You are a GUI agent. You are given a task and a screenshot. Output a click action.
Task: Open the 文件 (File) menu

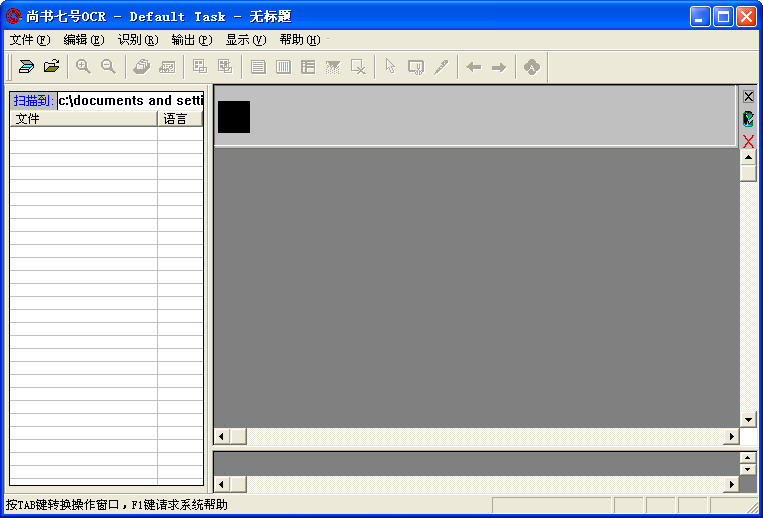pyautogui.click(x=29, y=40)
